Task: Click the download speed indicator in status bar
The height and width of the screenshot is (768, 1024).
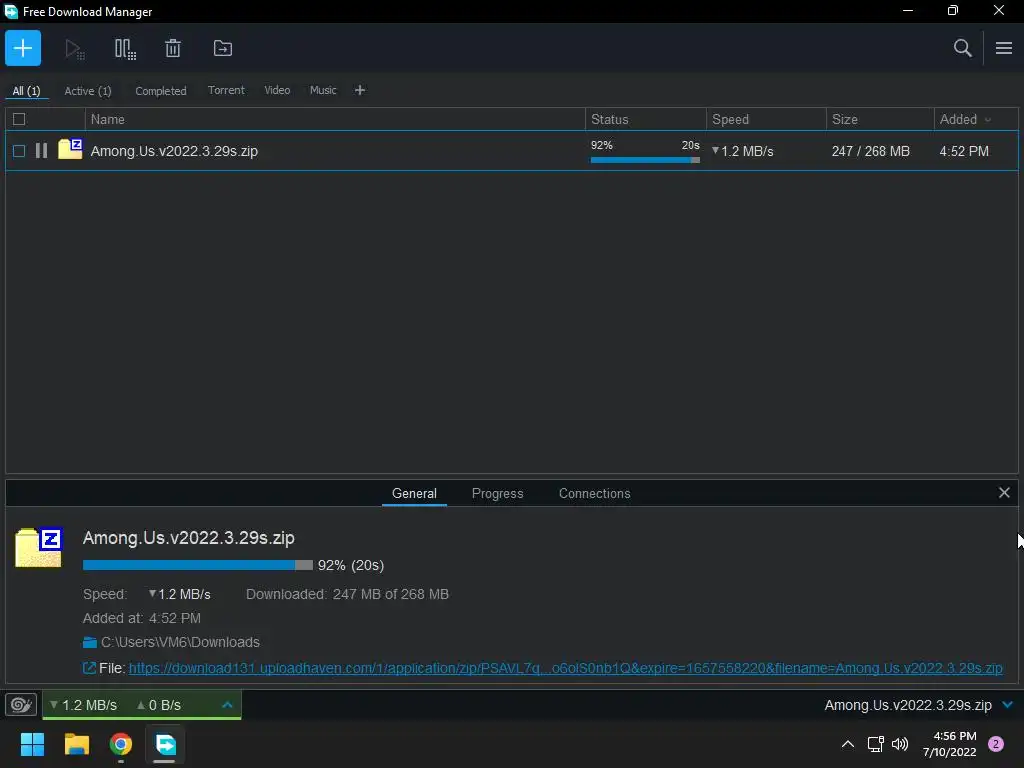Action: click(x=83, y=705)
